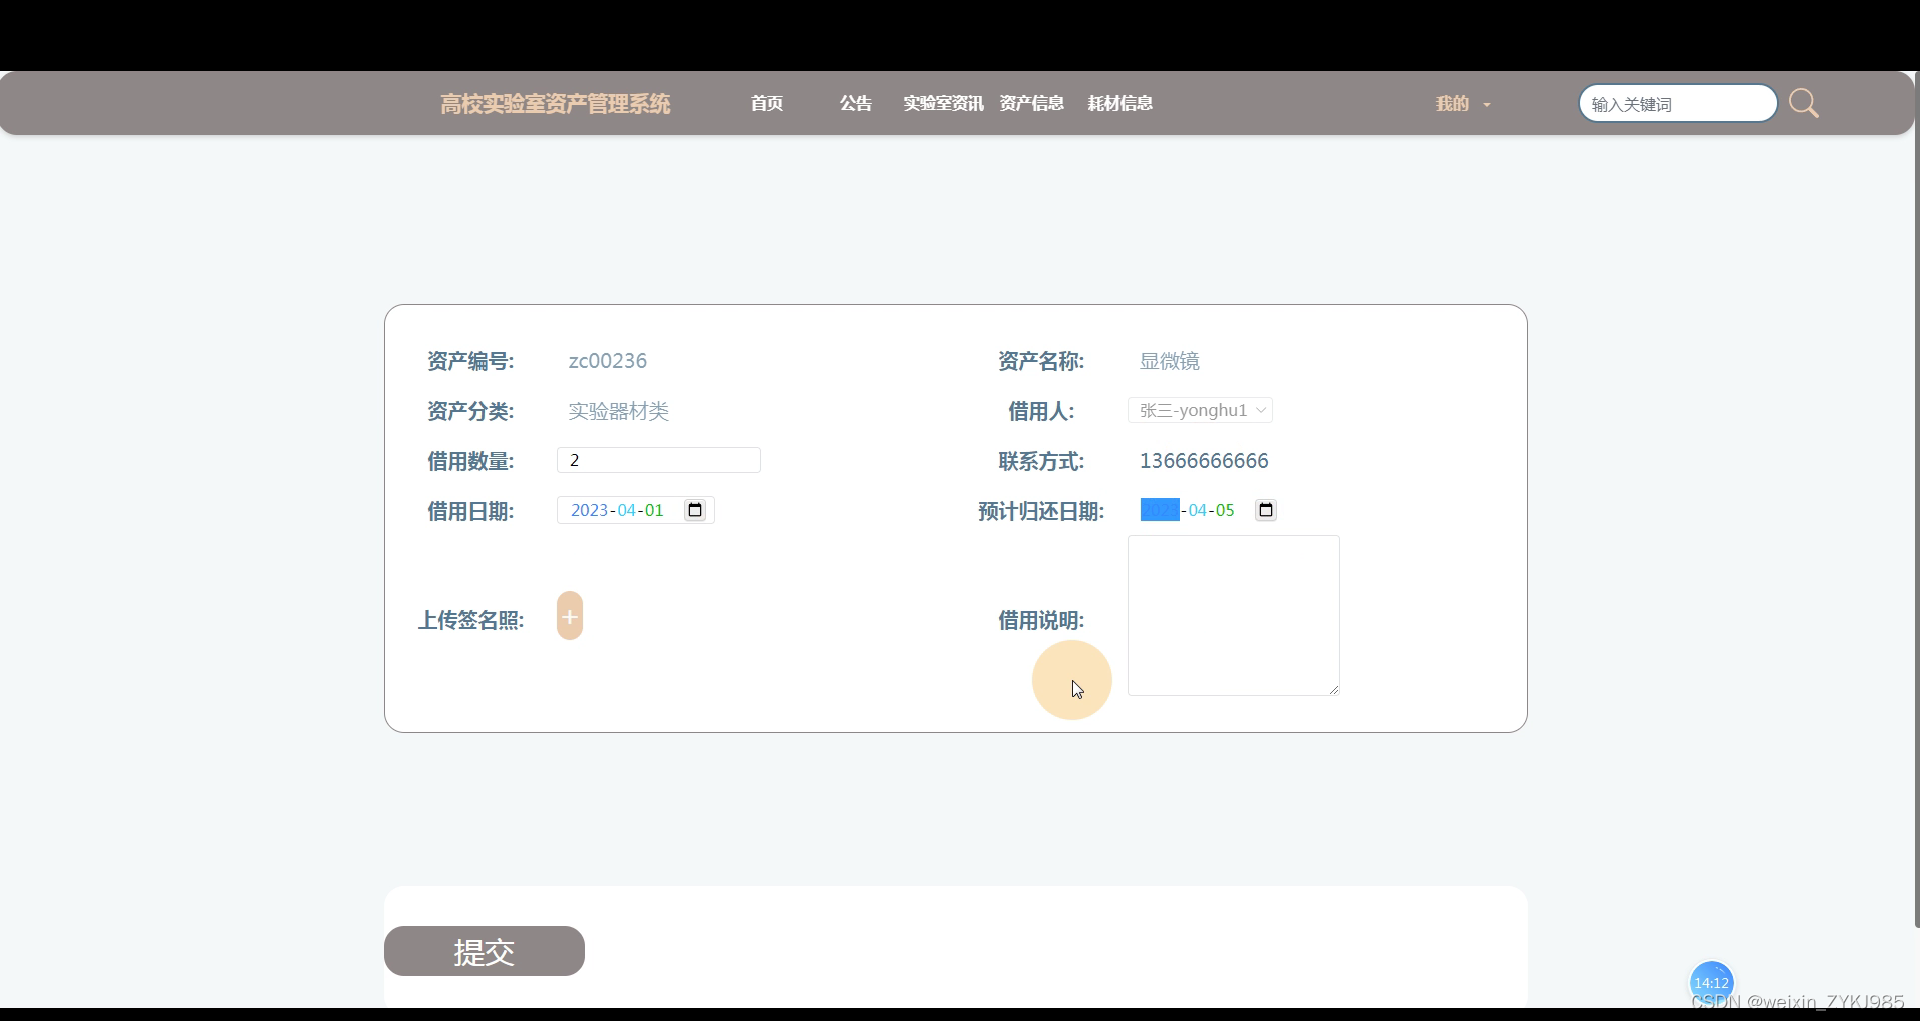The height and width of the screenshot is (1021, 1920).
Task: Go to 首页 in navigation bar
Action: (767, 103)
